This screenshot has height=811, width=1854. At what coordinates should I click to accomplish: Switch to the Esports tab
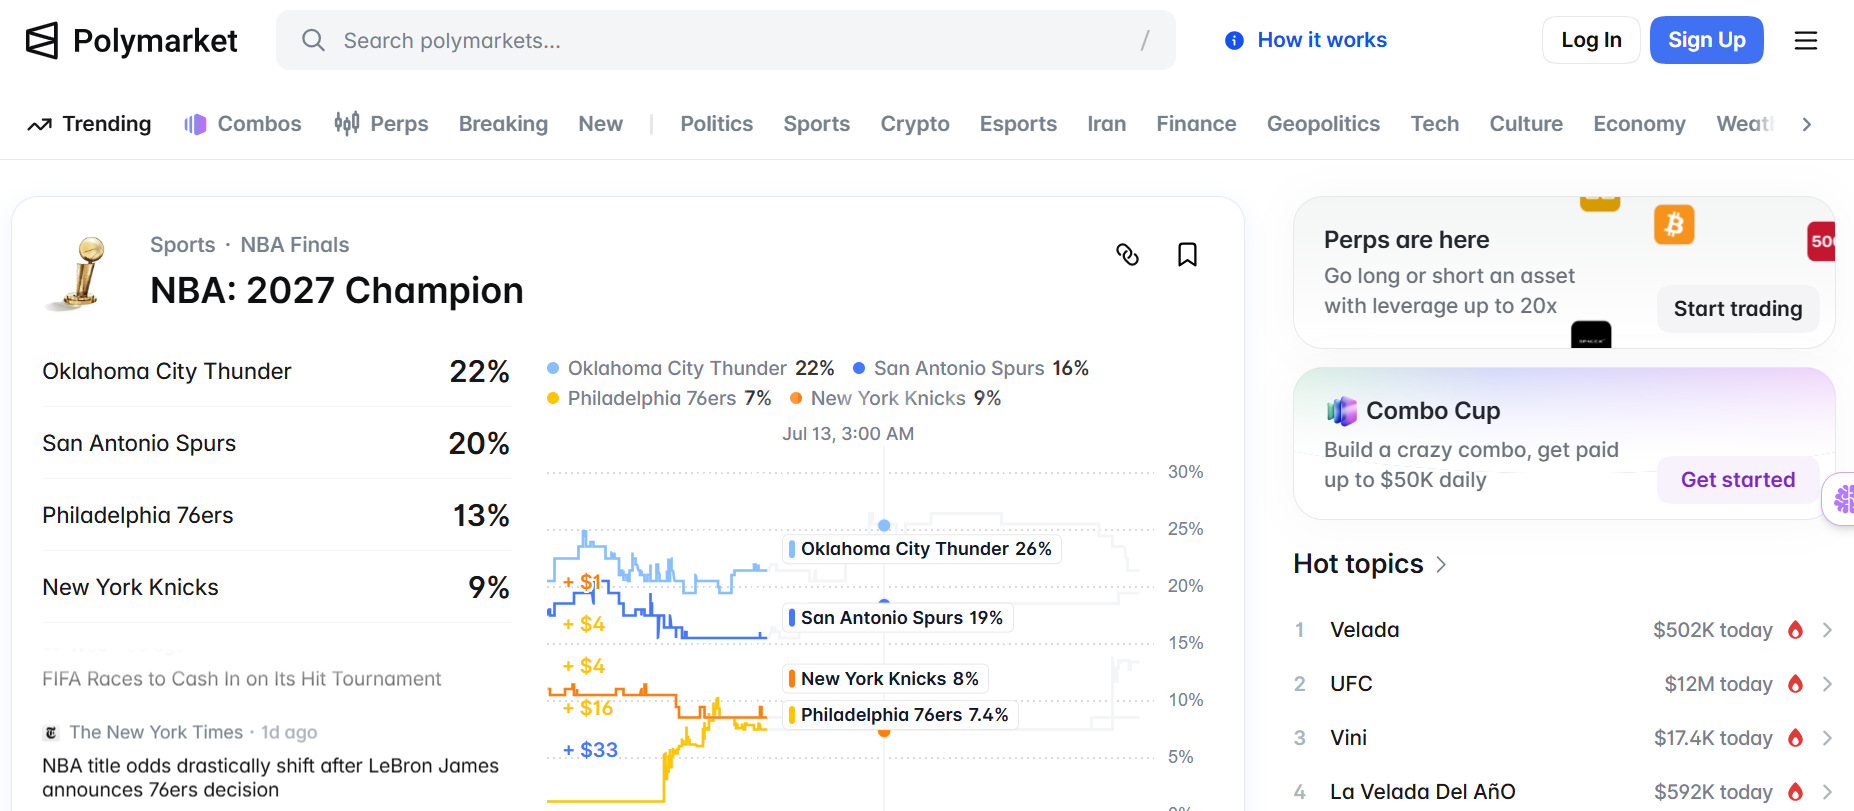(x=1018, y=124)
